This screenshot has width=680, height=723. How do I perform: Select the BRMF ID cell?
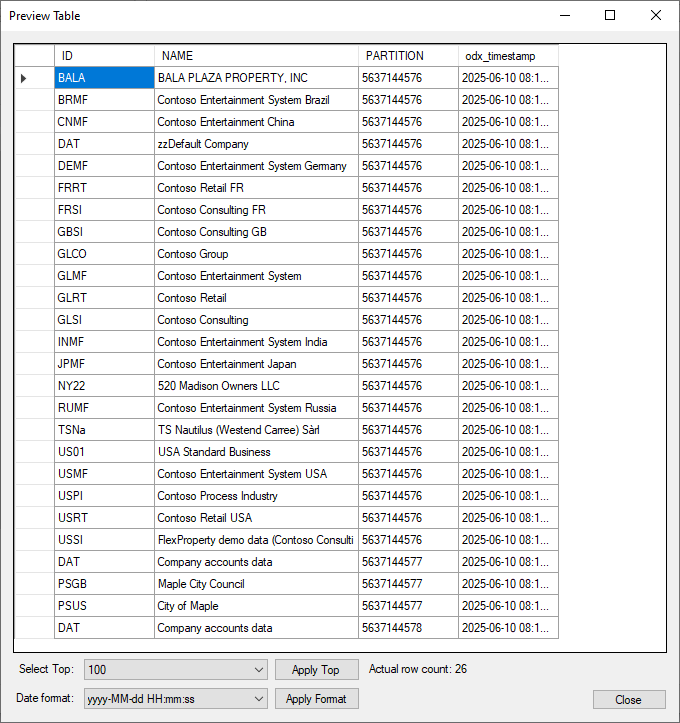point(104,100)
